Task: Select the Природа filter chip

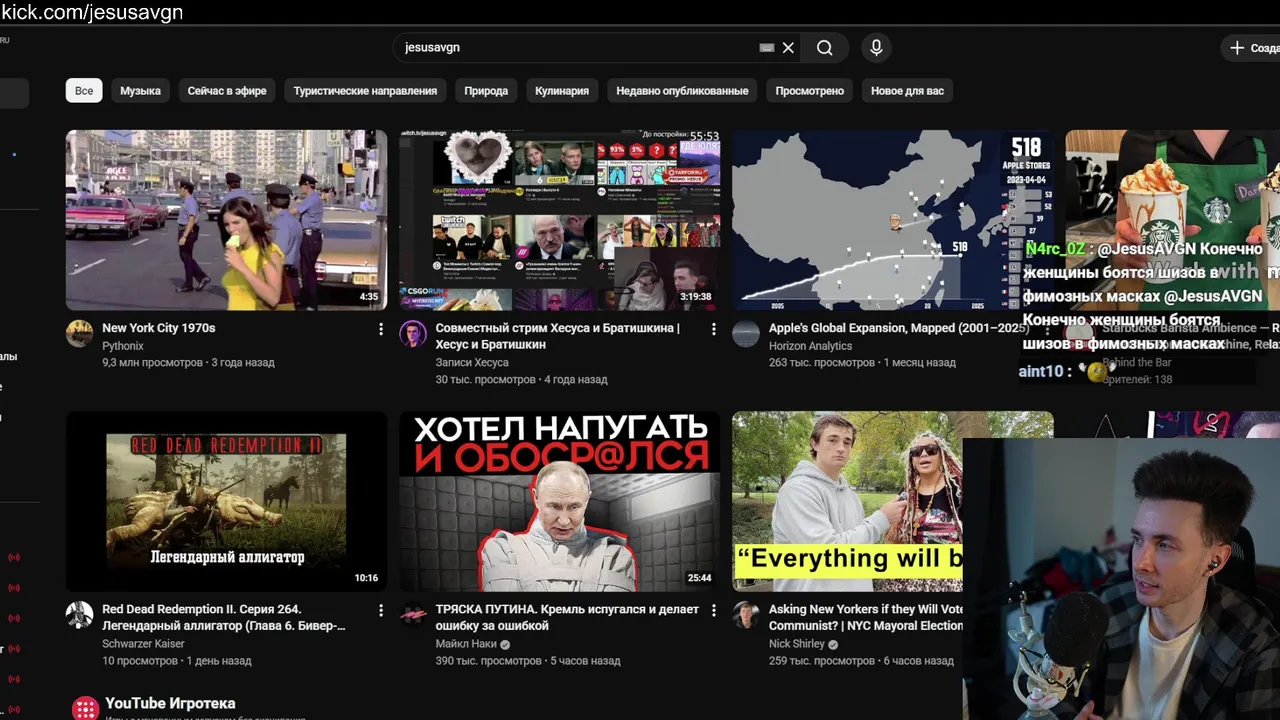Action: pos(486,90)
